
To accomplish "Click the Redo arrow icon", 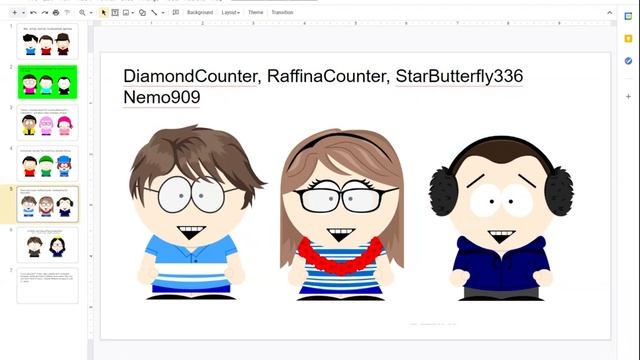I will 44,13.
